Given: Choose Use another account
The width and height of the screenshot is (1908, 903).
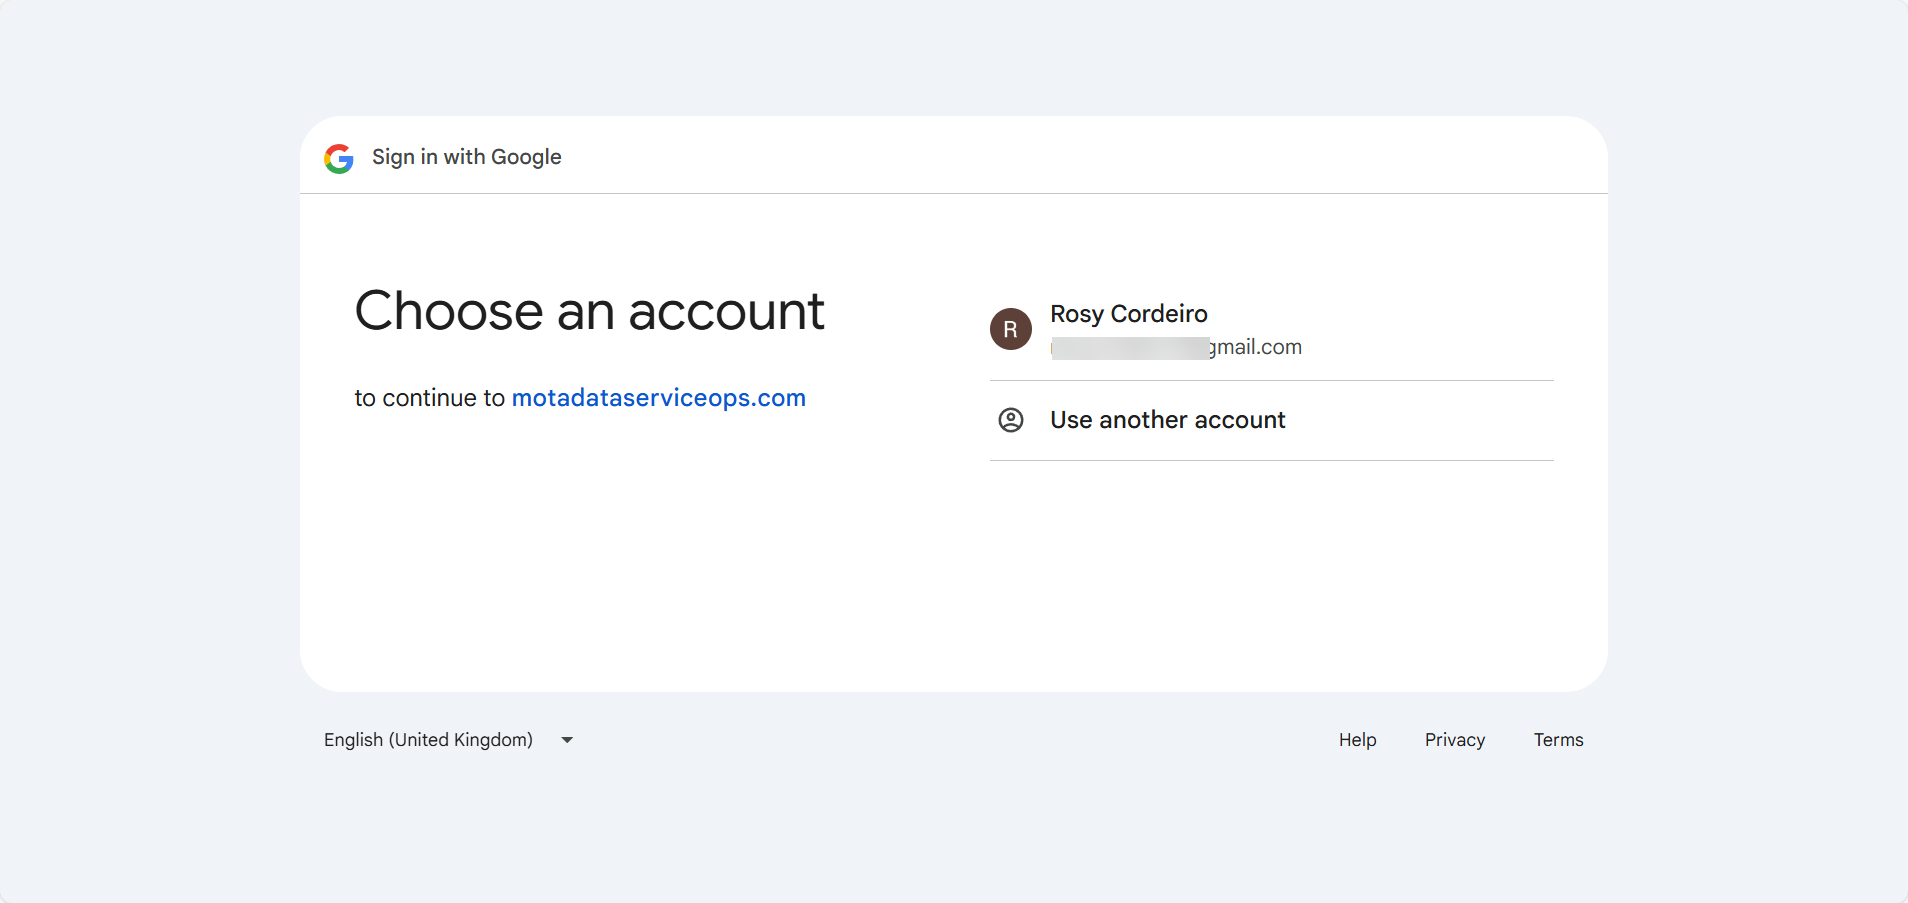Looking at the screenshot, I should [x=1167, y=420].
